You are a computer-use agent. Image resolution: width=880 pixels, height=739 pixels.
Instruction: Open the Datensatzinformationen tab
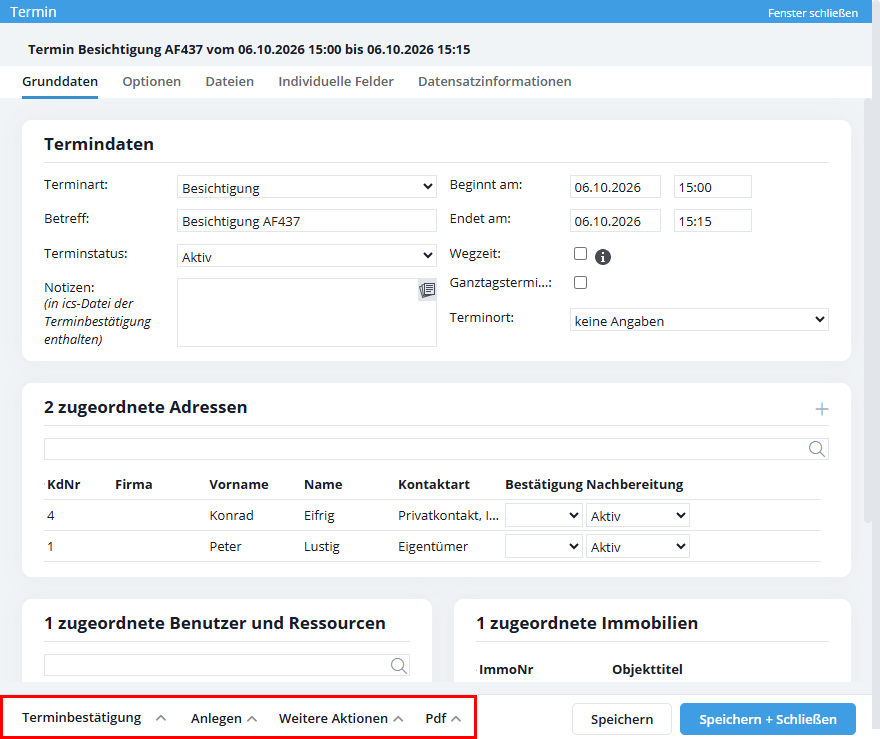494,81
